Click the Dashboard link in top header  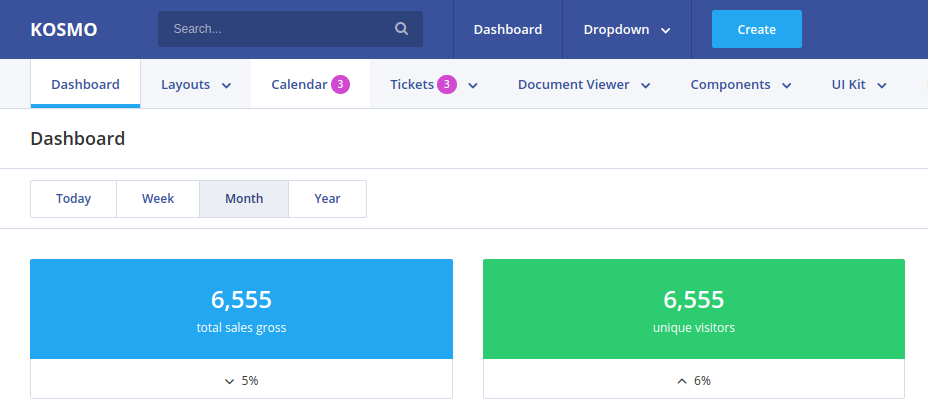(508, 30)
